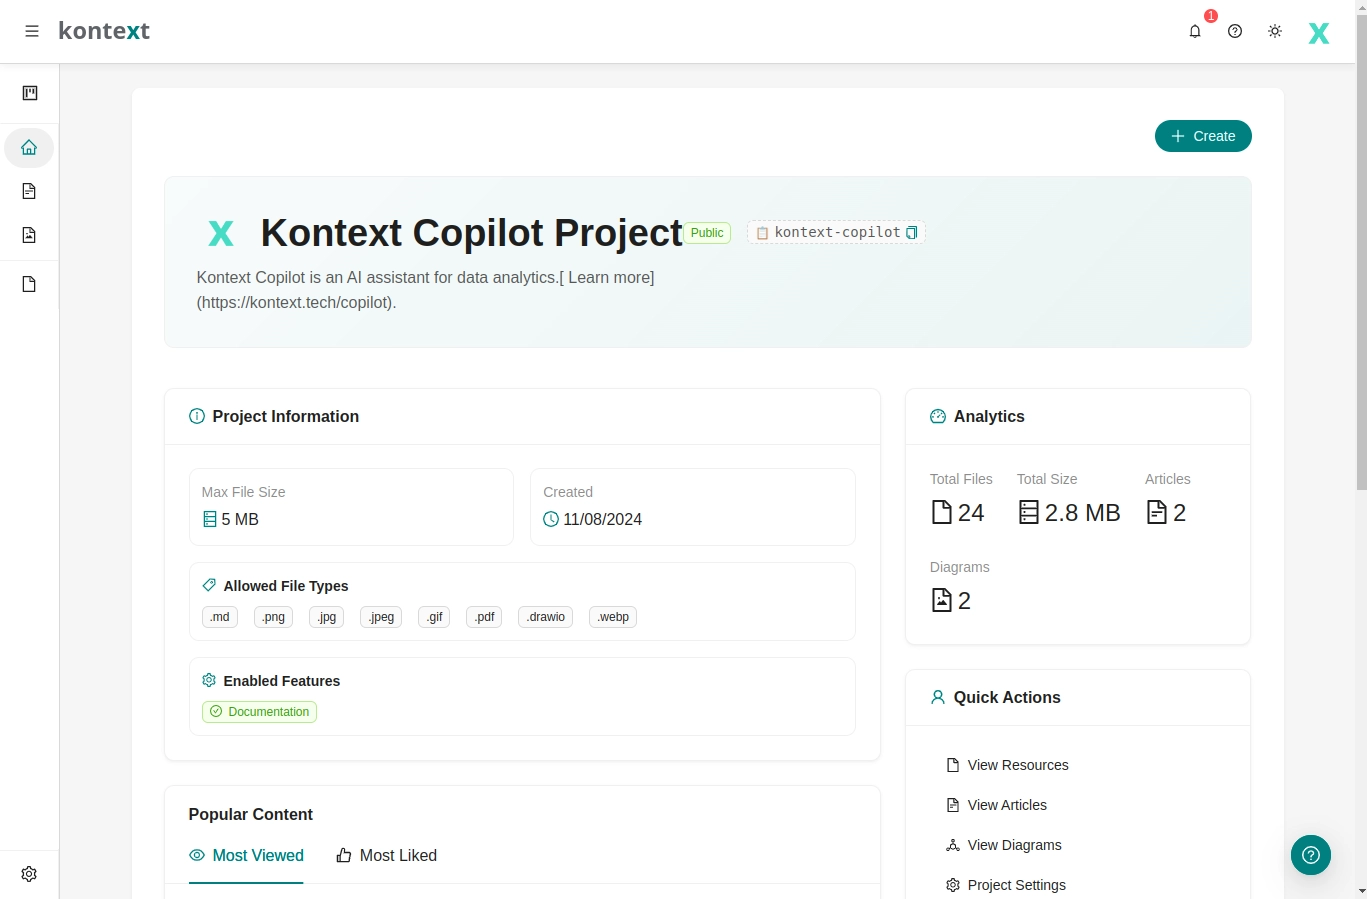Image resolution: width=1367 pixels, height=899 pixels.
Task: Click the .gif file type tag
Action: click(434, 617)
